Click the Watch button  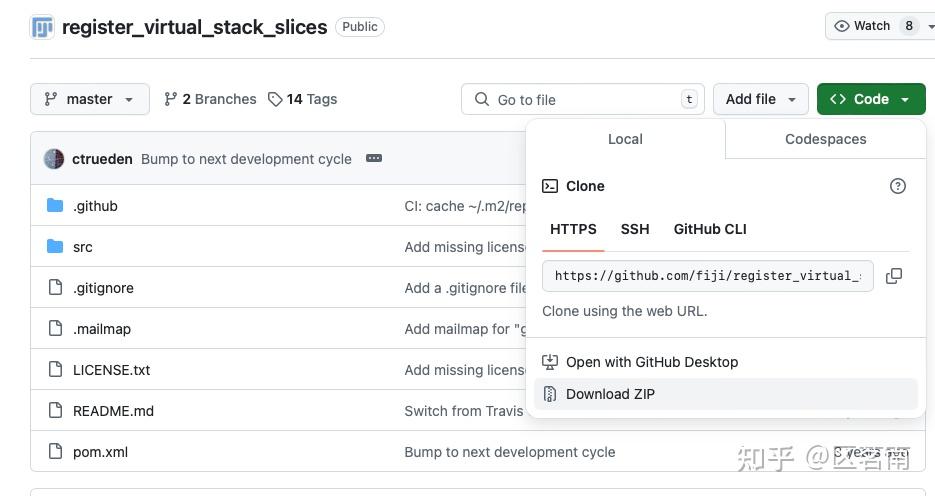(x=864, y=26)
